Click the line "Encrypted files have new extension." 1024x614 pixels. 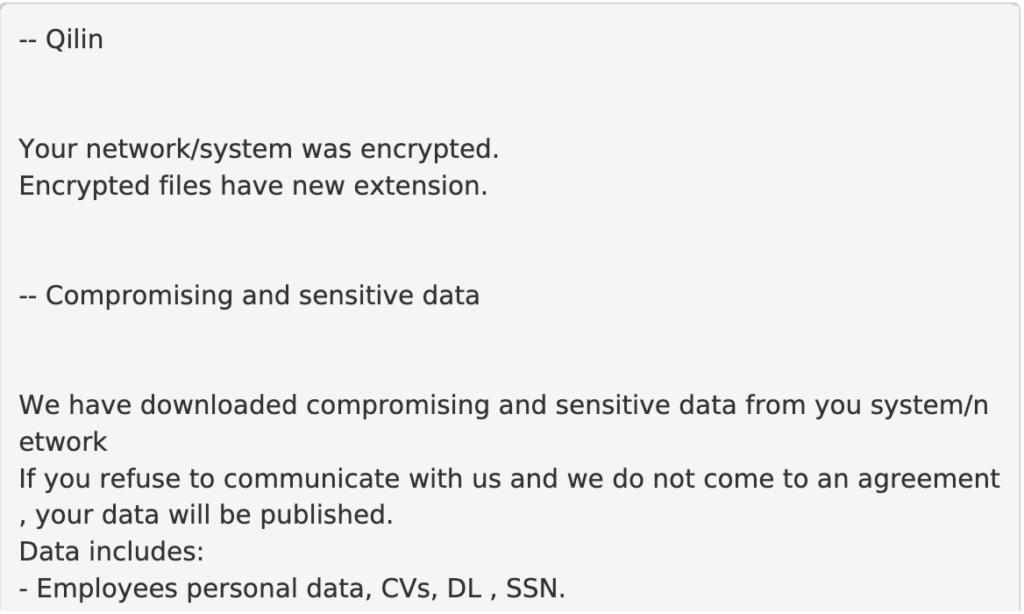point(253,186)
